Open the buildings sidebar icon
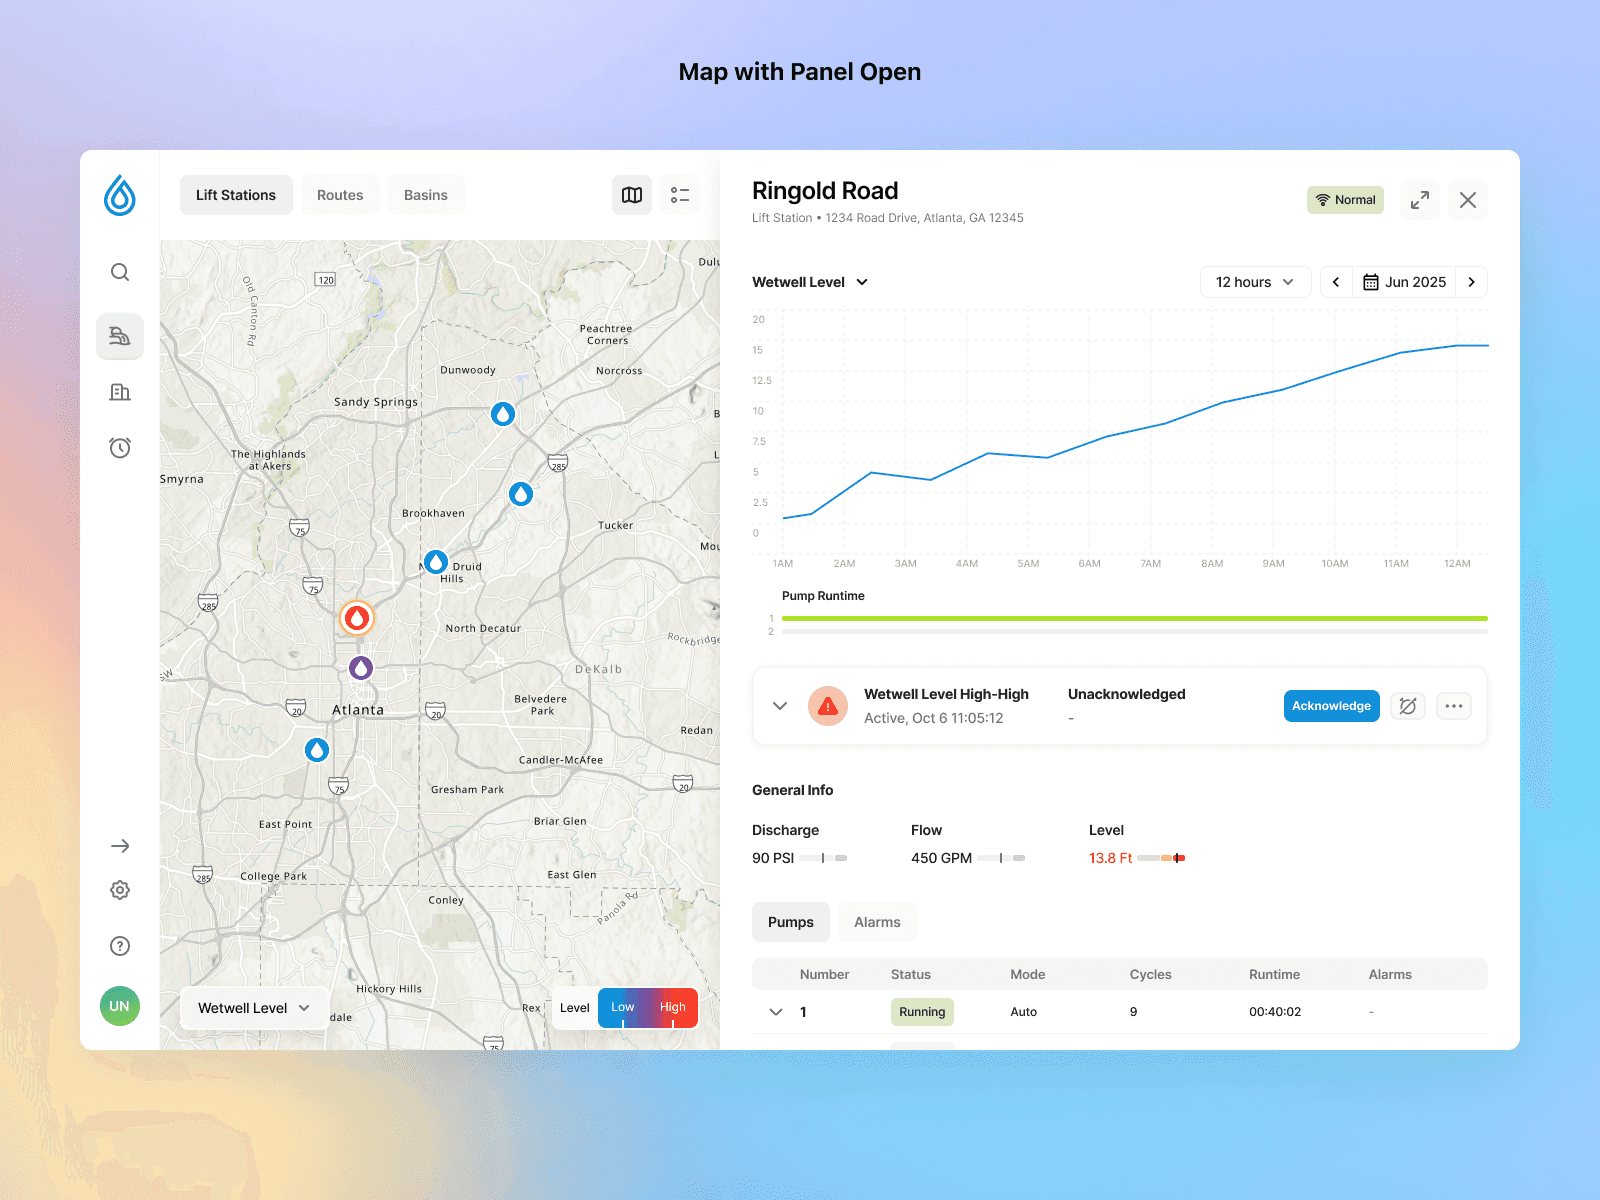Viewport: 1600px width, 1200px height. [x=120, y=392]
